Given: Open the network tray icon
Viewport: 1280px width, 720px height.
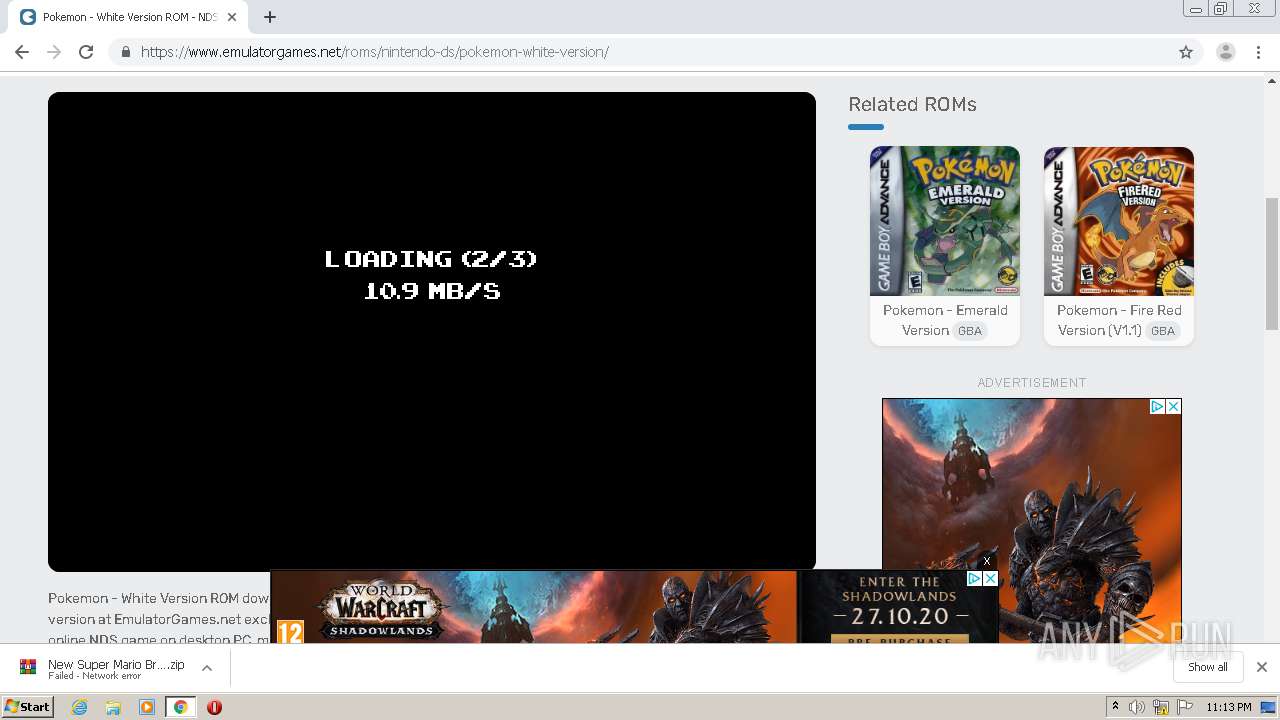Looking at the screenshot, I should (x=1161, y=707).
